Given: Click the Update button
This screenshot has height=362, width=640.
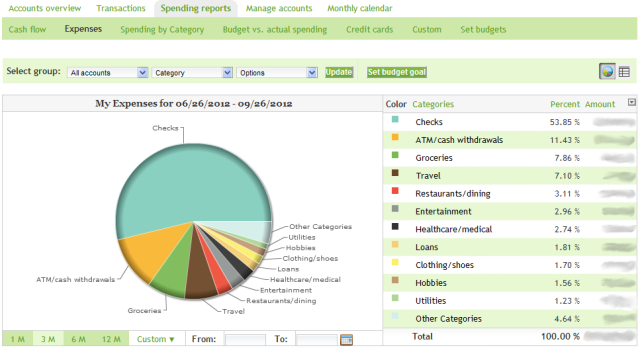Looking at the screenshot, I should 339,72.
